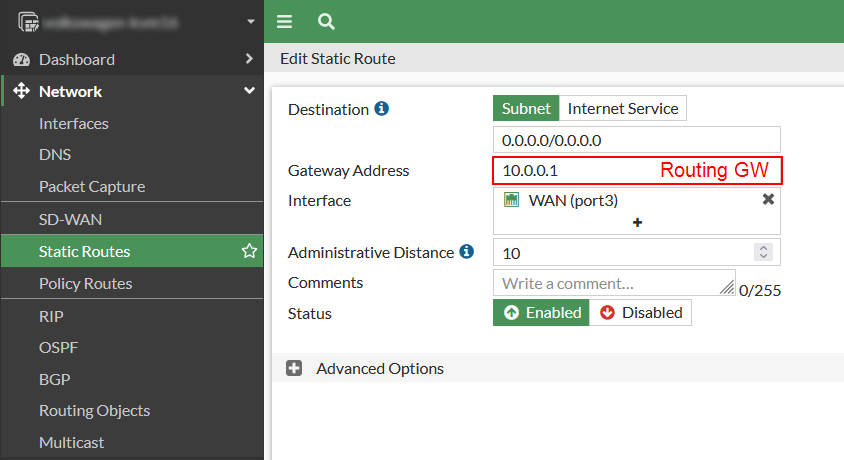Remove WAN (port3) interface with X

tap(768, 199)
